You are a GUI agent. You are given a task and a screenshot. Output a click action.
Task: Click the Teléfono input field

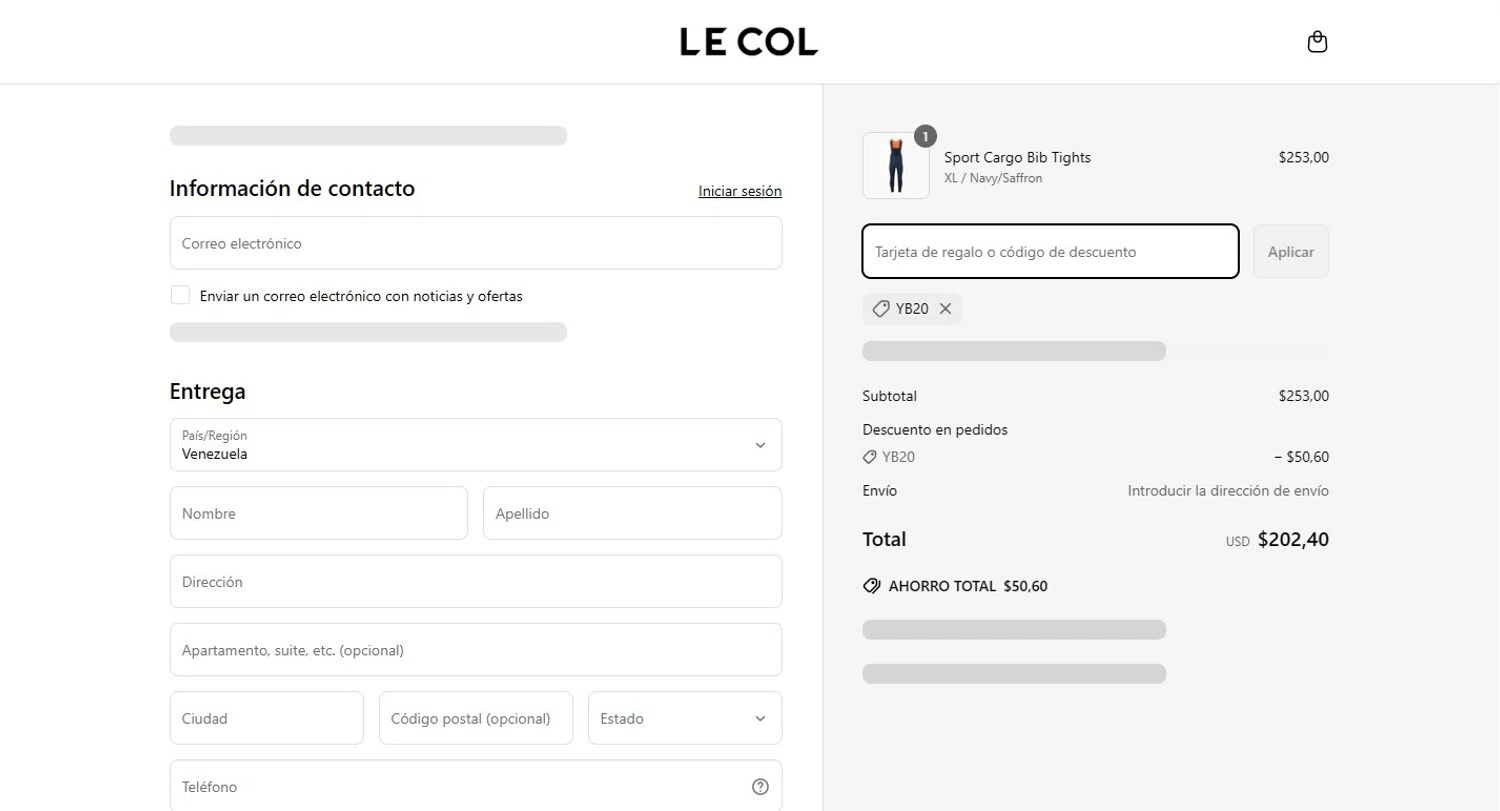pyautogui.click(x=476, y=787)
